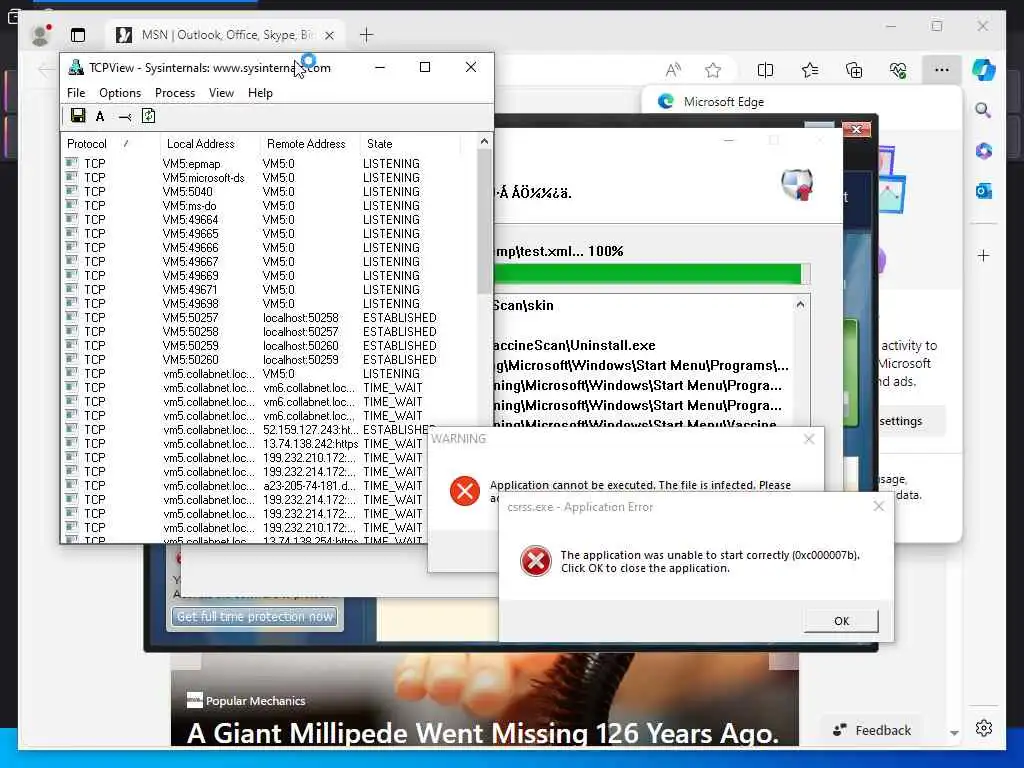Open Edge Settings and more ellipsis
1024x768 pixels.
coord(941,70)
